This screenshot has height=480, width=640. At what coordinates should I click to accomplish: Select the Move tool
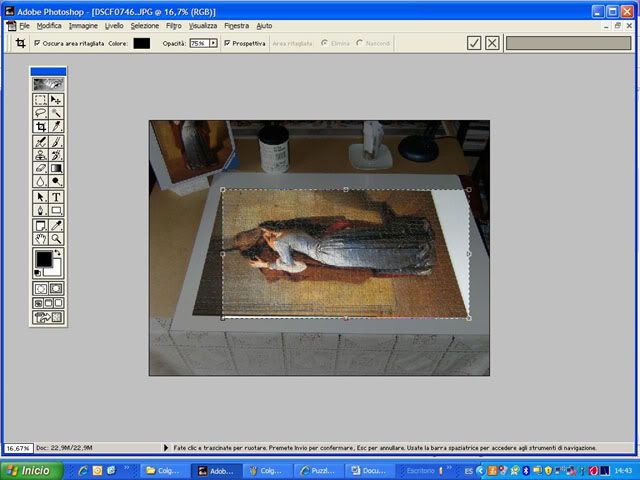(56, 100)
